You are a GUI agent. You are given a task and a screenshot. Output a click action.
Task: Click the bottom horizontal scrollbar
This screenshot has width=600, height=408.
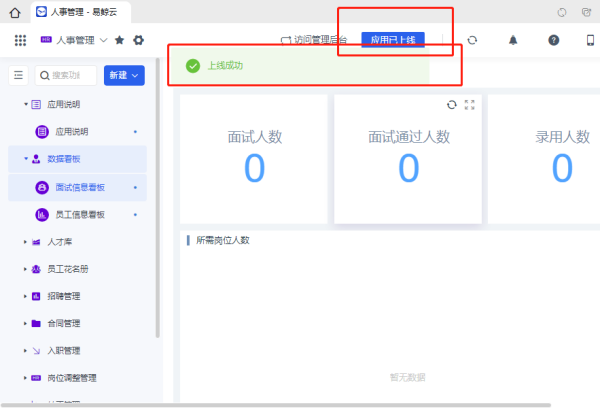(276, 405)
